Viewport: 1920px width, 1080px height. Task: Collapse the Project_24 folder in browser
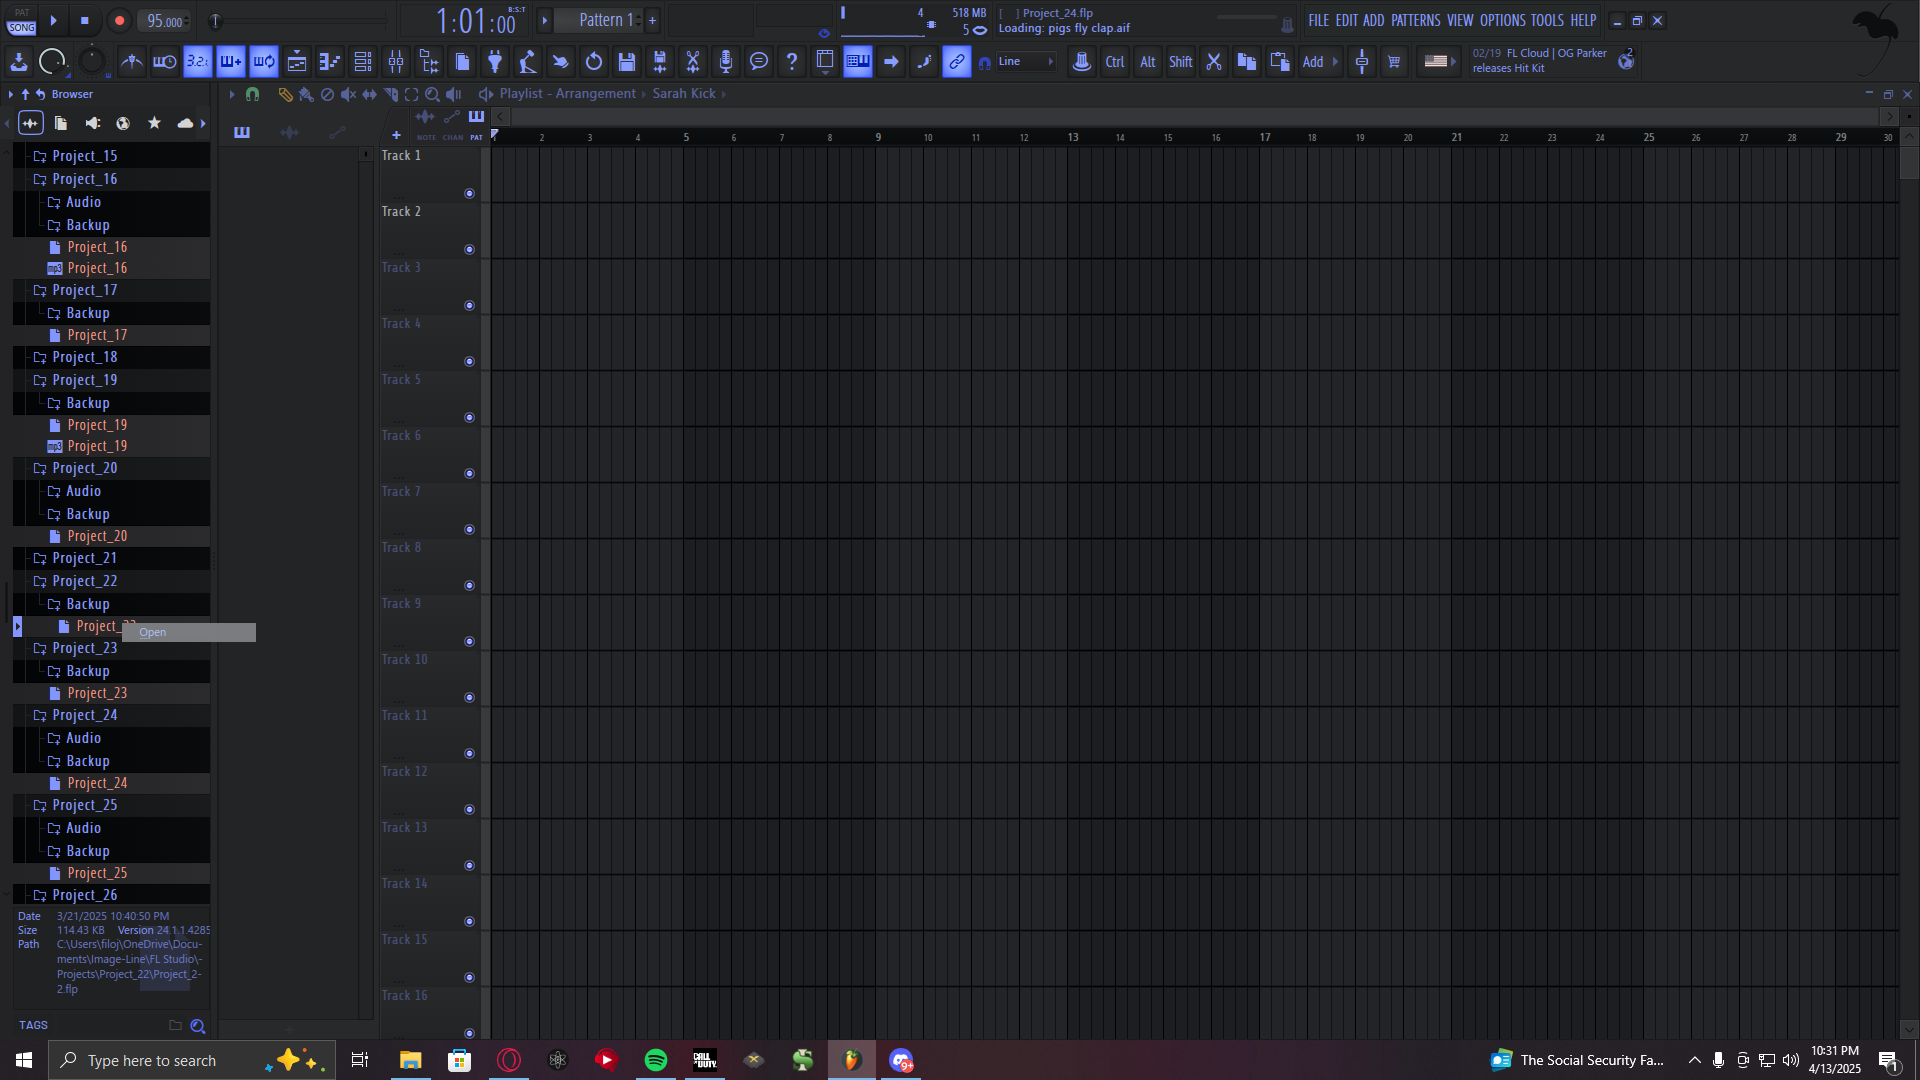[84, 715]
